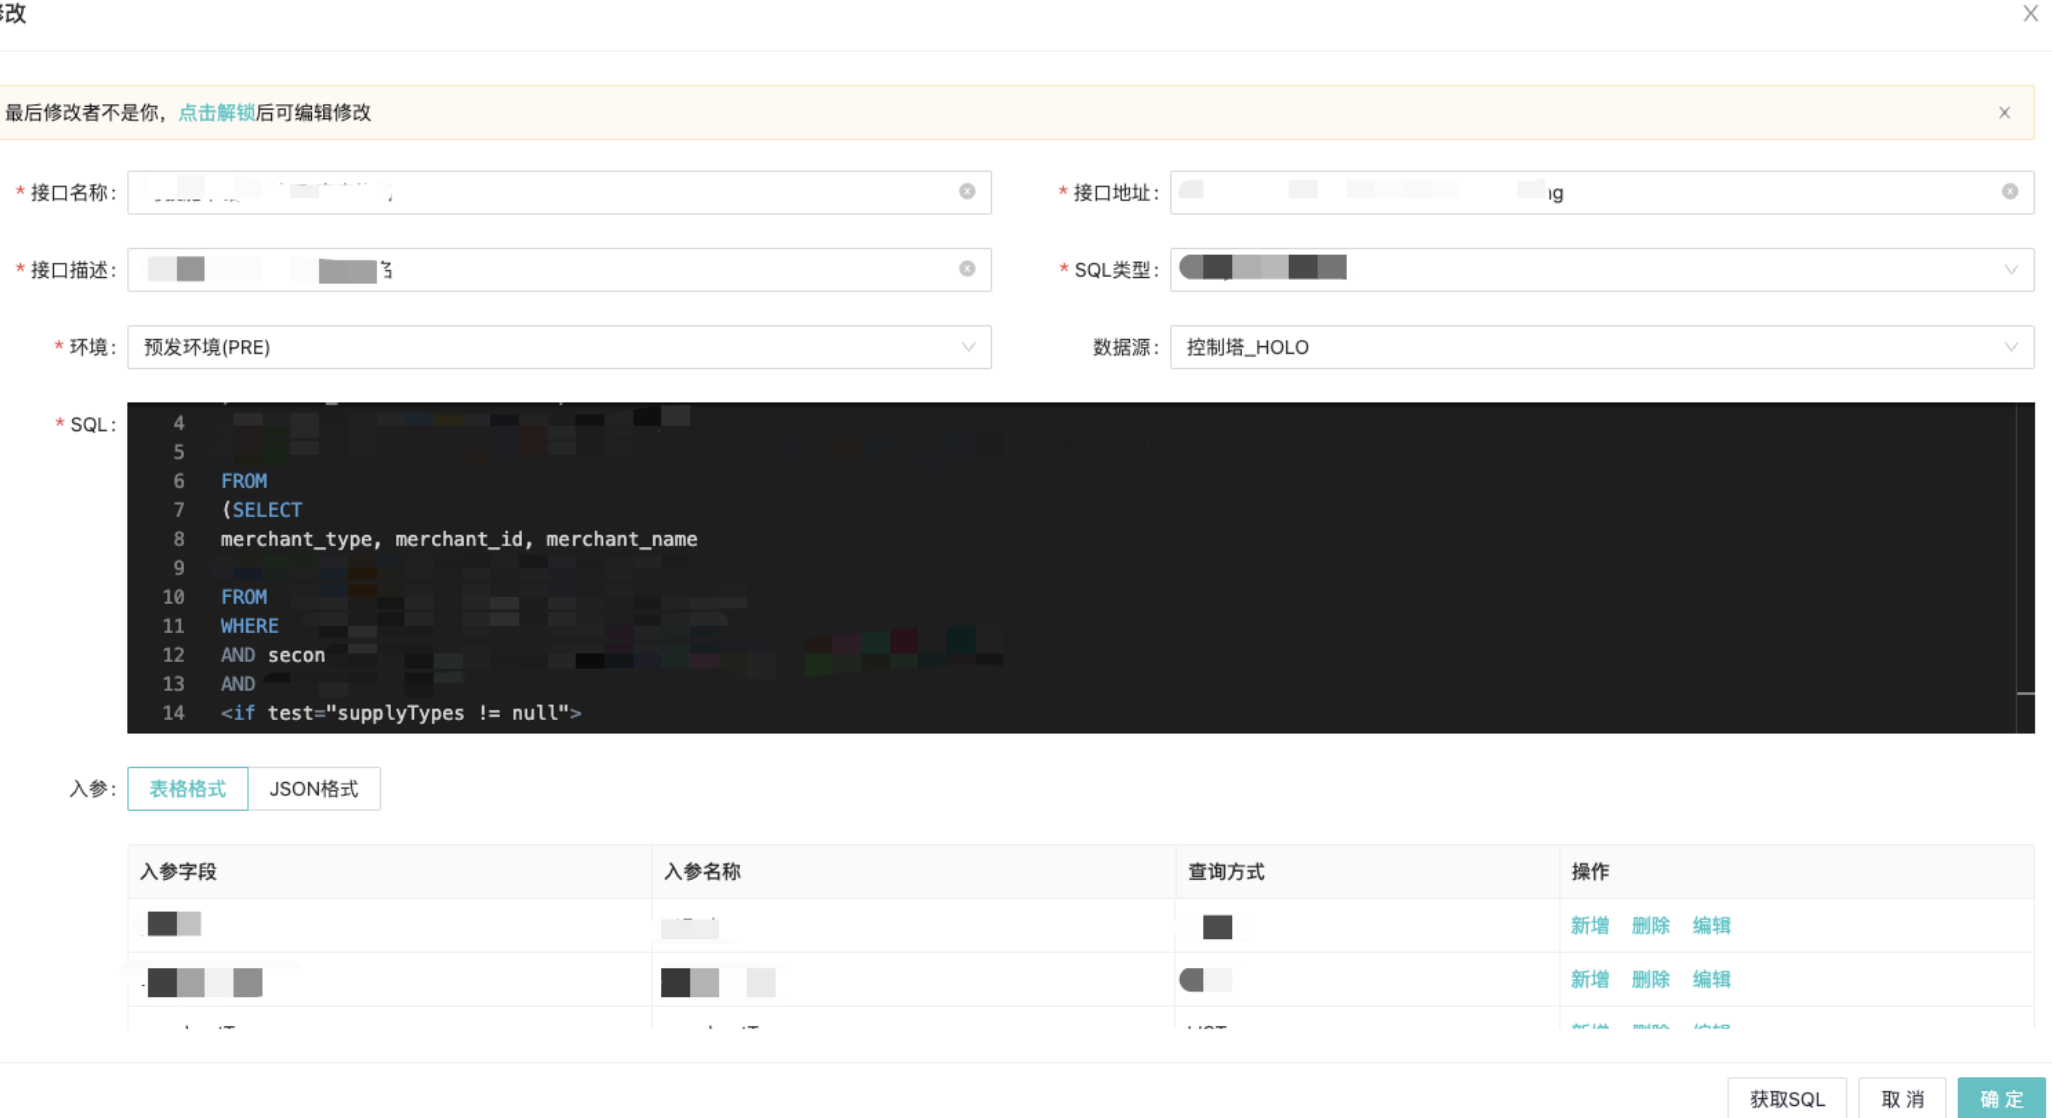This screenshot has height=1118, width=2052.
Task: Click the FROM keyword on line 10
Action: [244, 597]
